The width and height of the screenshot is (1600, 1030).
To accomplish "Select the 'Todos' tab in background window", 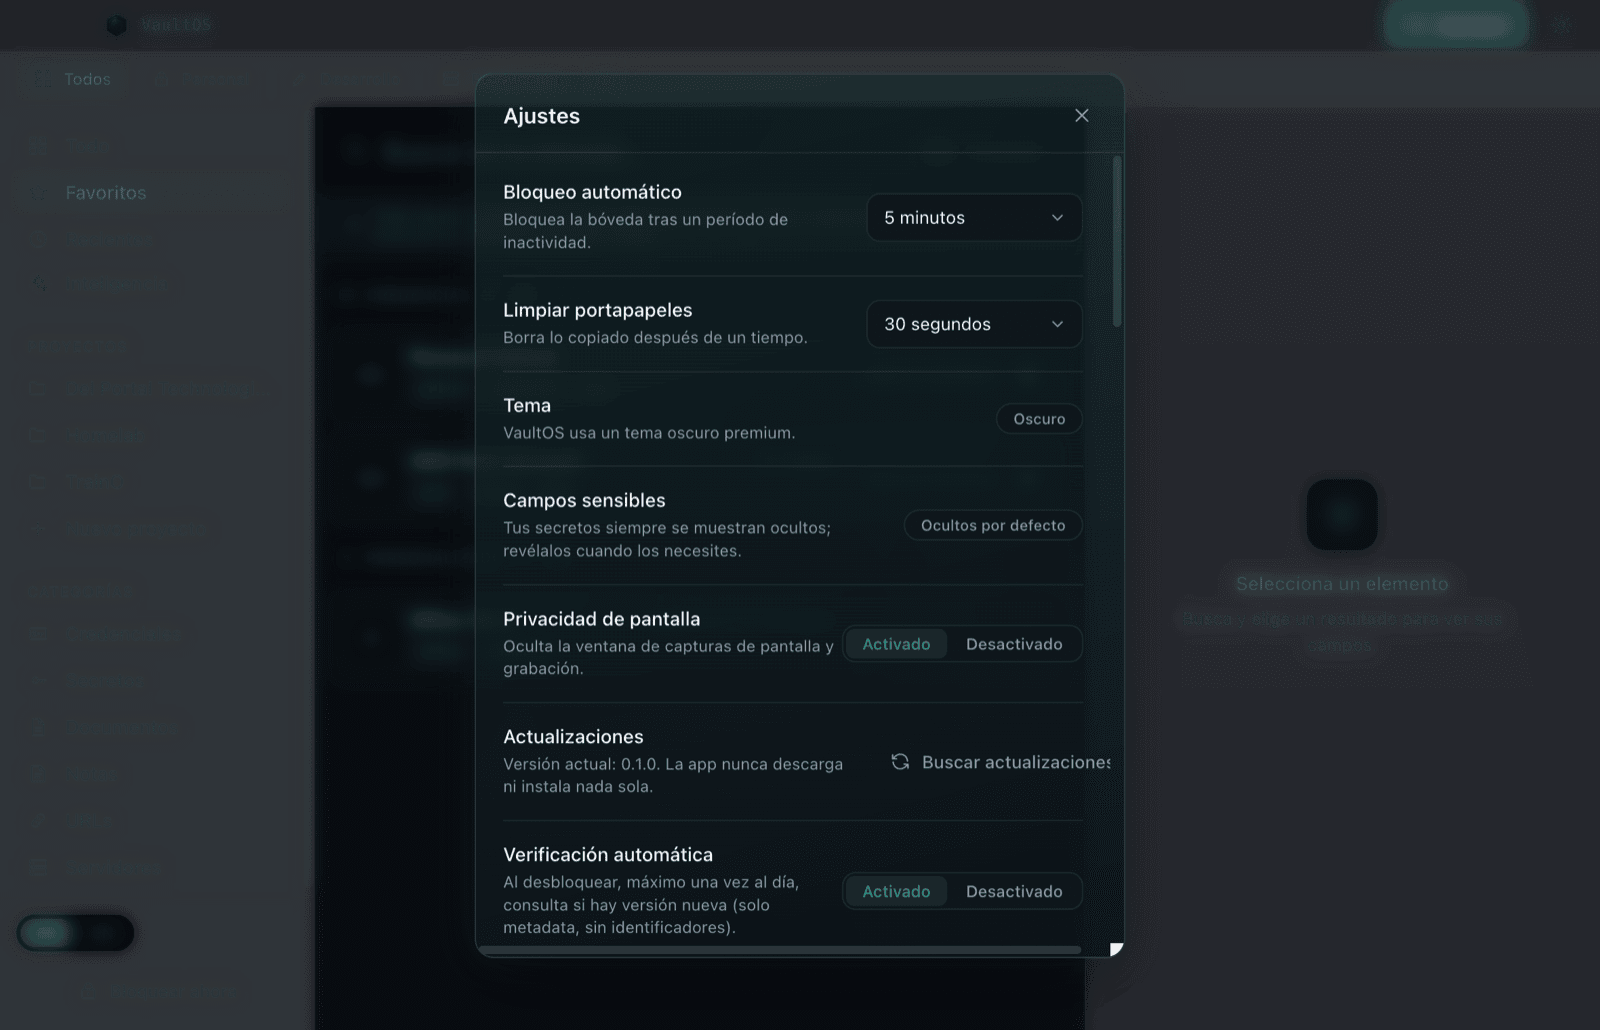I will [87, 79].
